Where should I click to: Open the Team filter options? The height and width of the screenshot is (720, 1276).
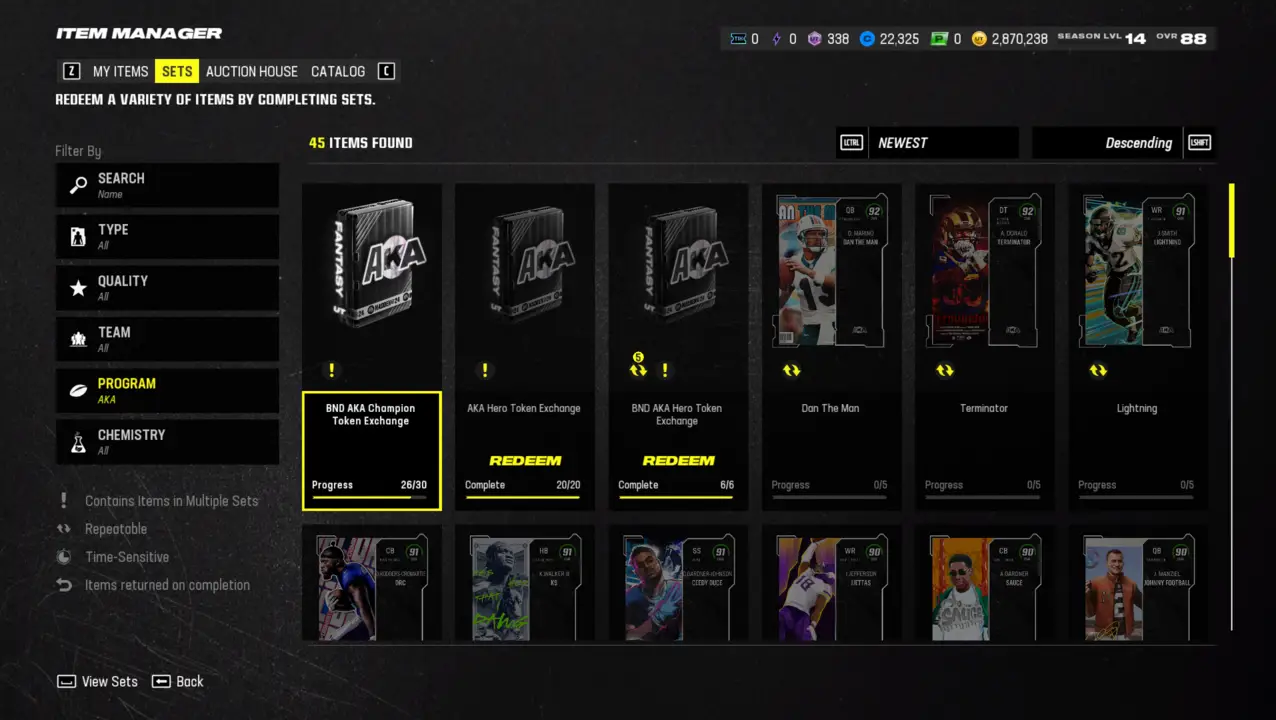click(167, 339)
